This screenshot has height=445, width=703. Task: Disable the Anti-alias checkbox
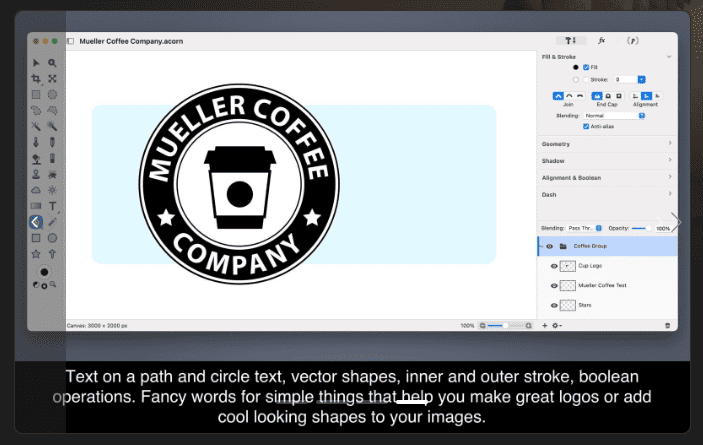(x=586, y=126)
